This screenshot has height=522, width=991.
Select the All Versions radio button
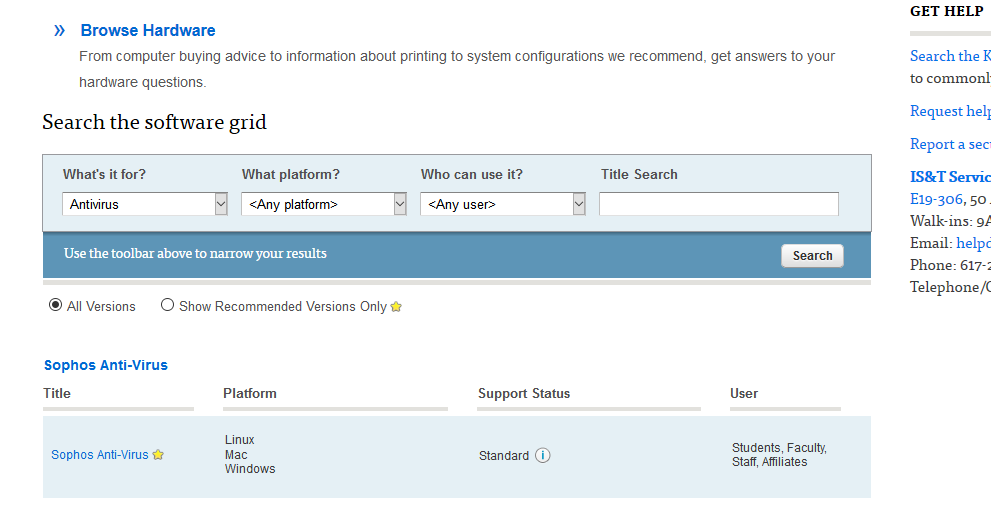(56, 305)
